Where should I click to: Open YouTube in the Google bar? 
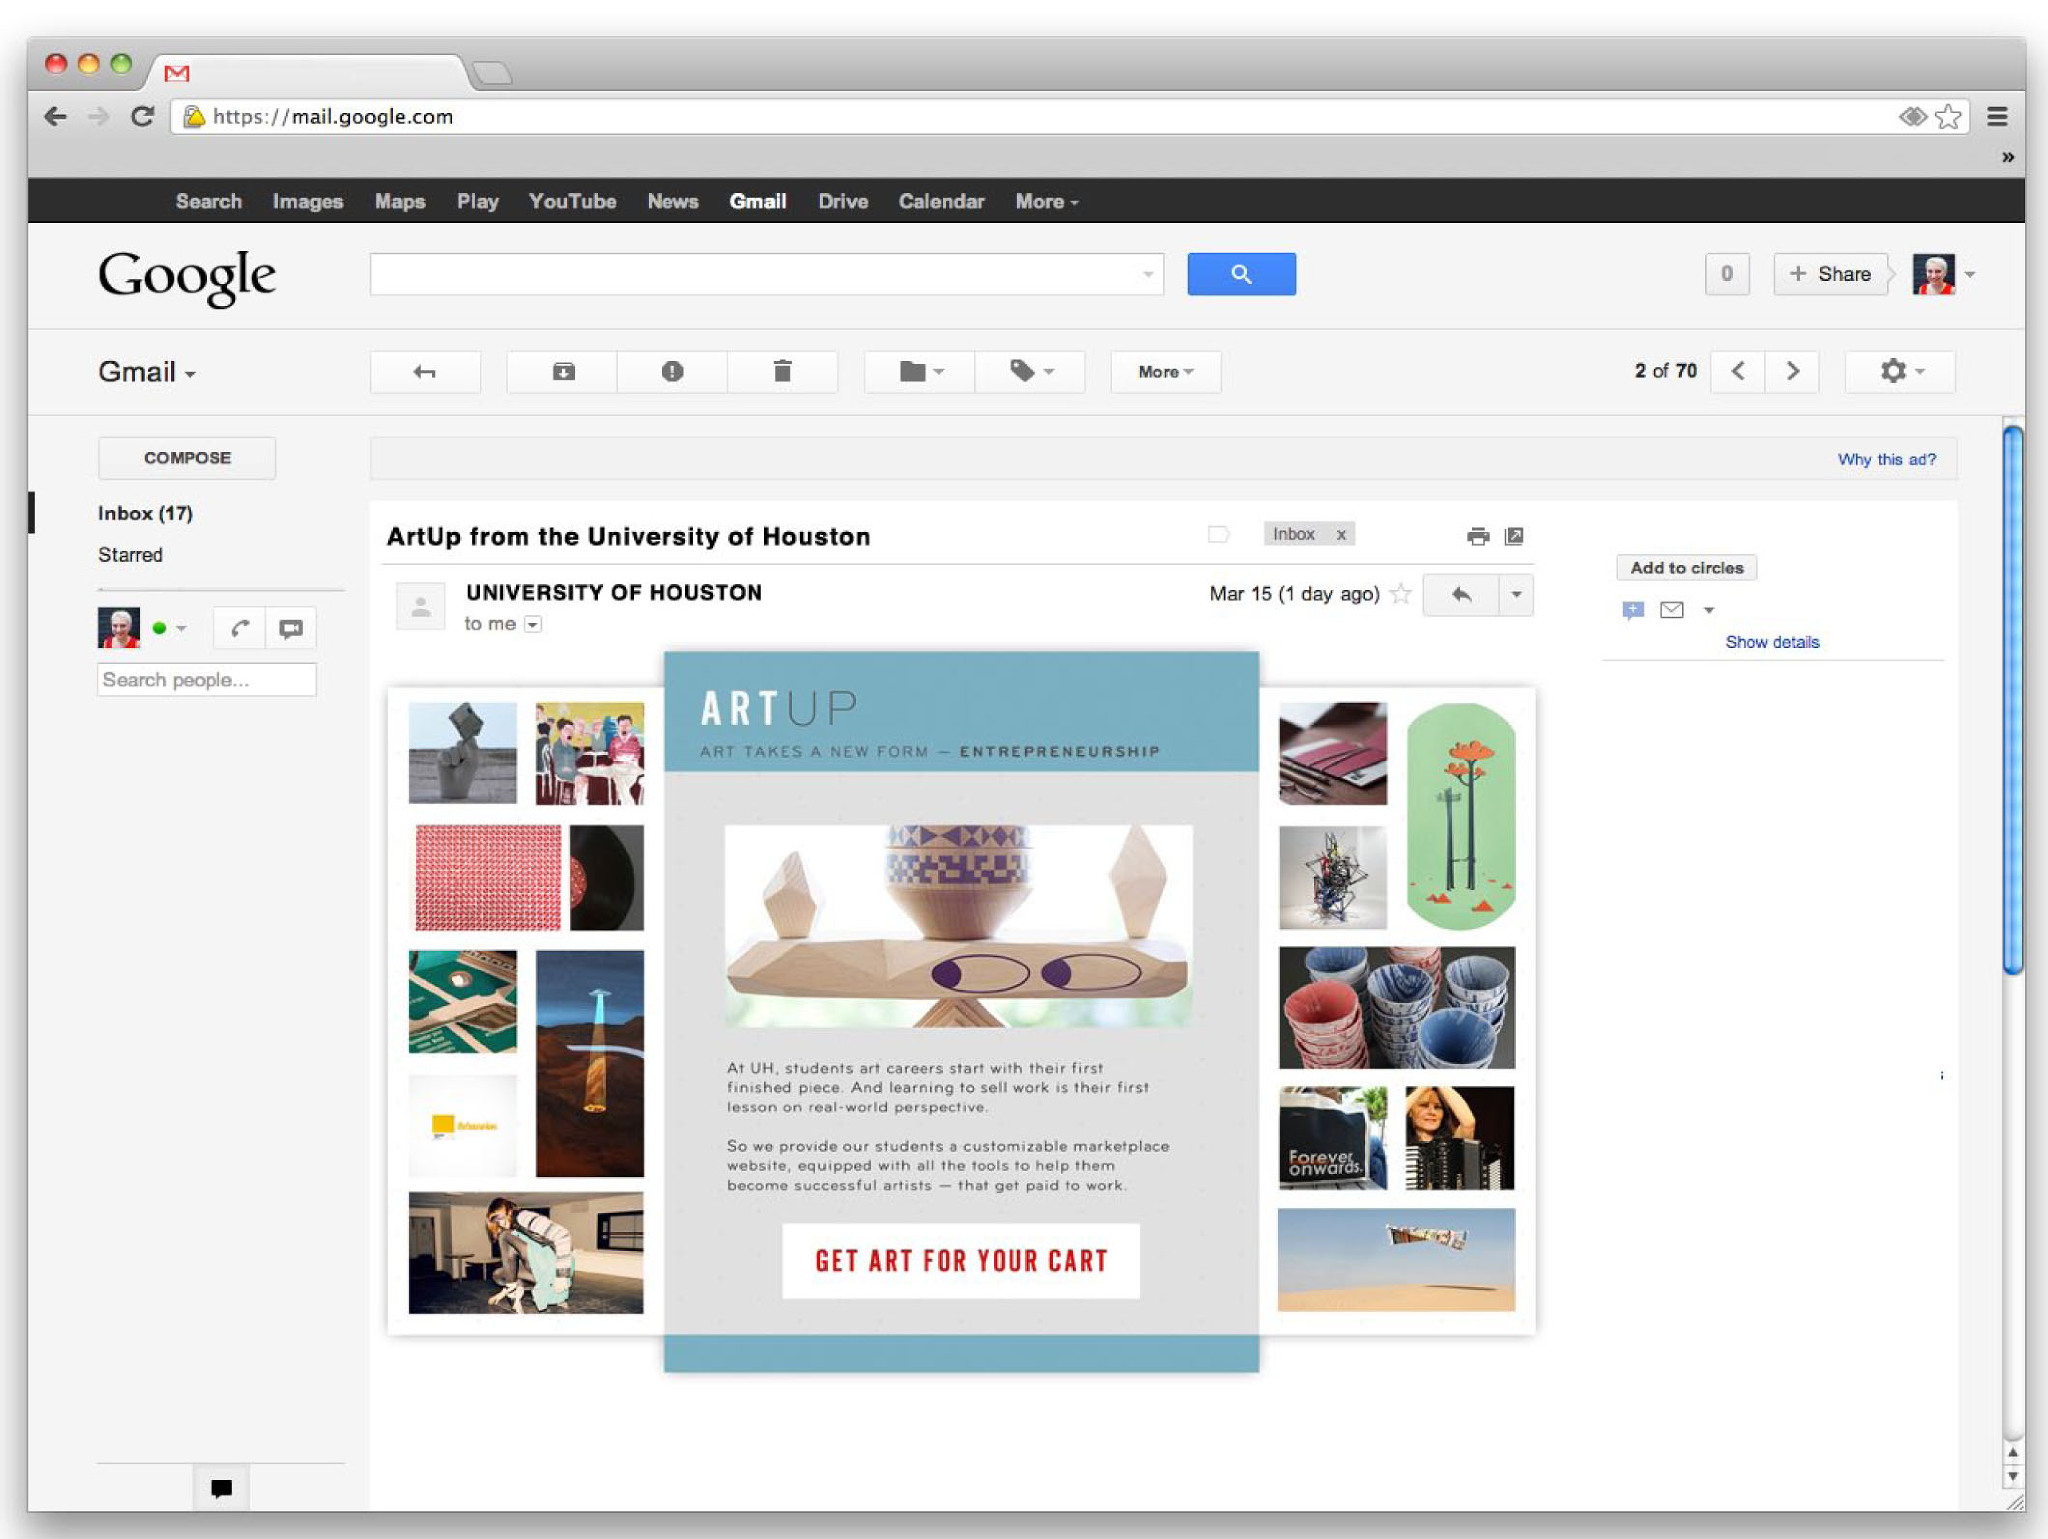572,202
